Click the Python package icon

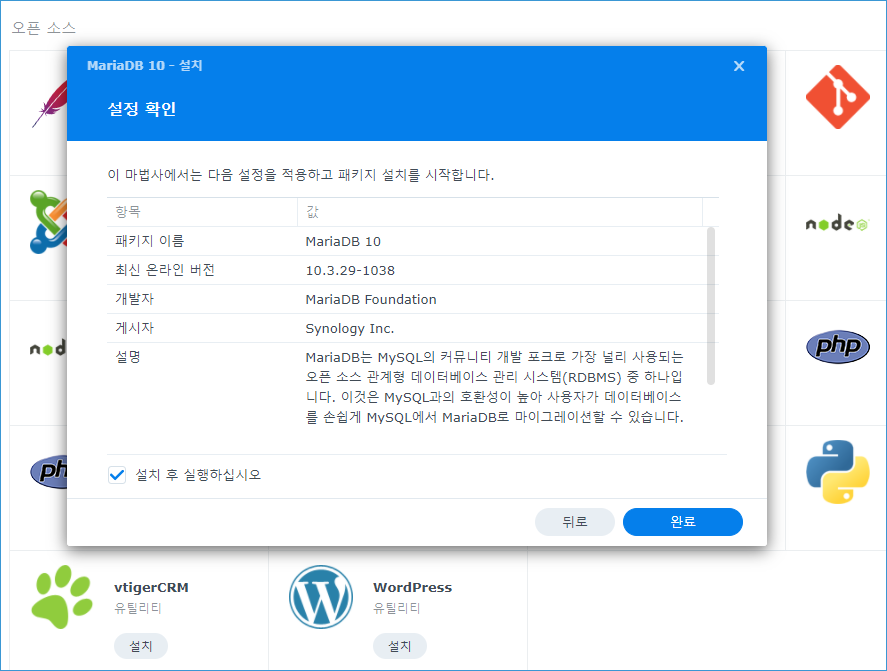coord(838,471)
